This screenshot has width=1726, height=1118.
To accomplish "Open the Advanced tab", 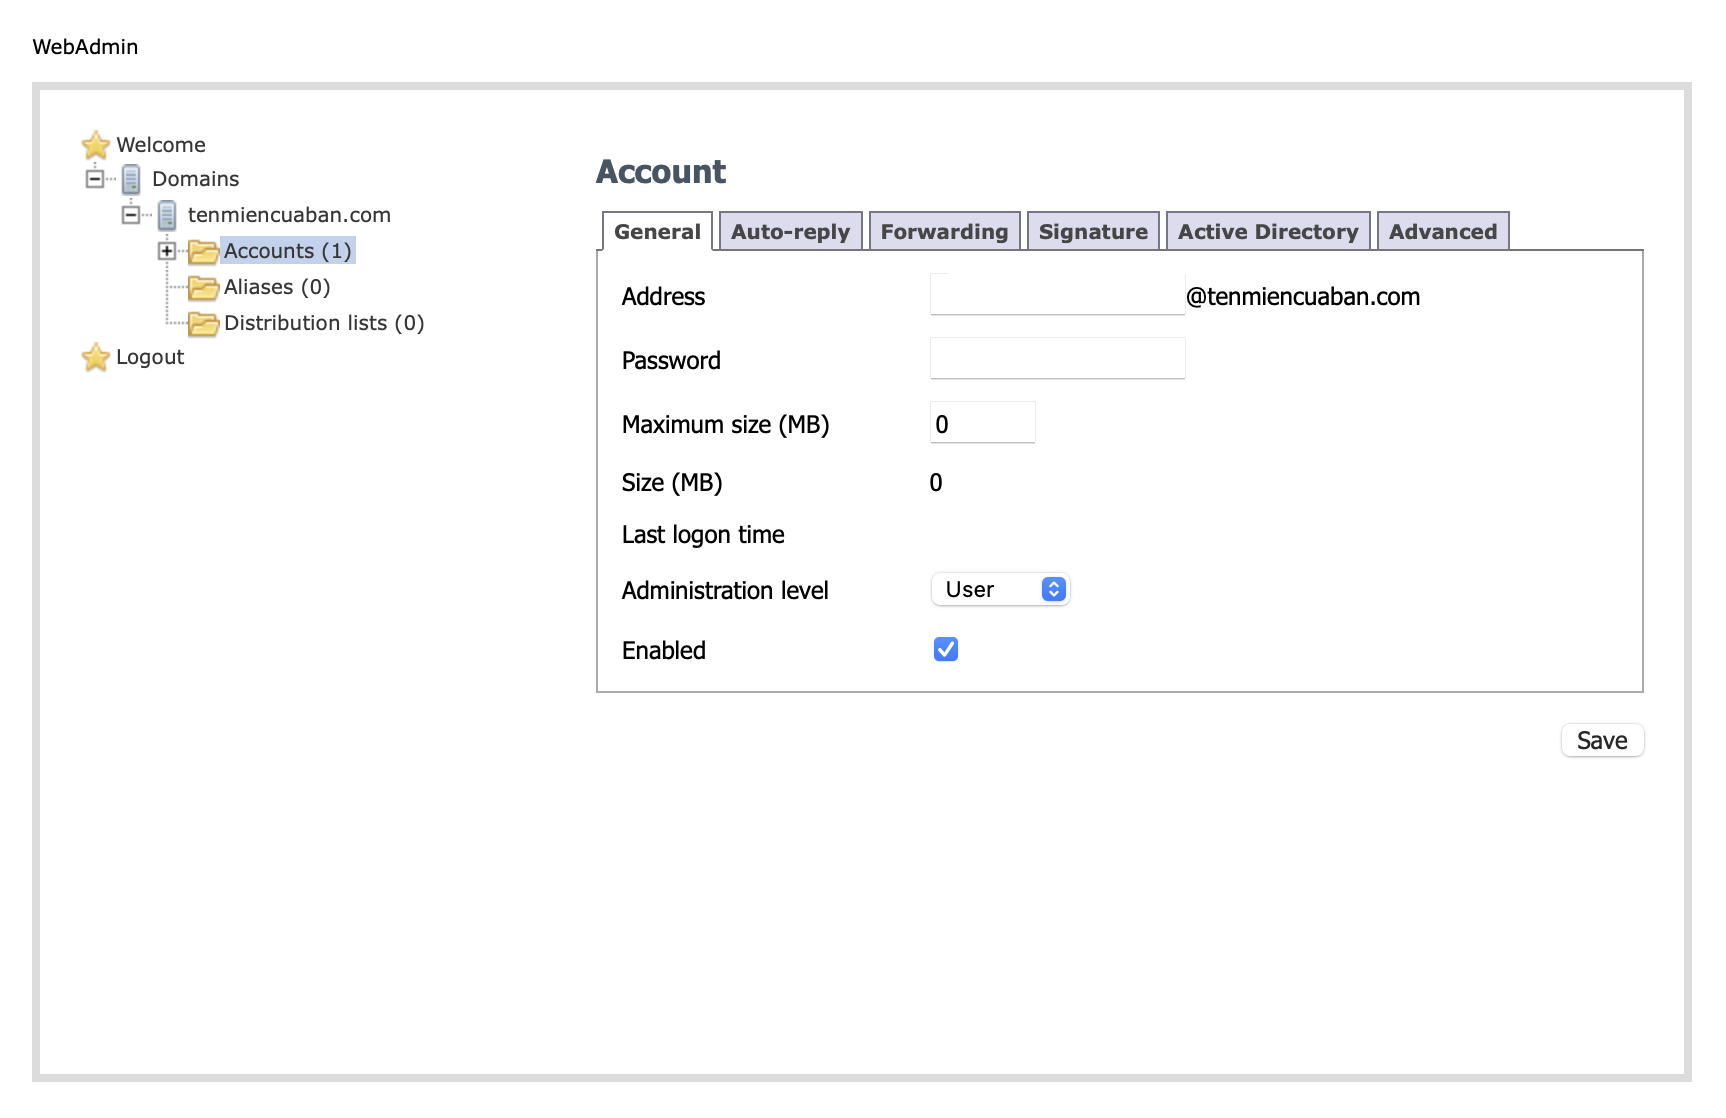I will (1443, 231).
